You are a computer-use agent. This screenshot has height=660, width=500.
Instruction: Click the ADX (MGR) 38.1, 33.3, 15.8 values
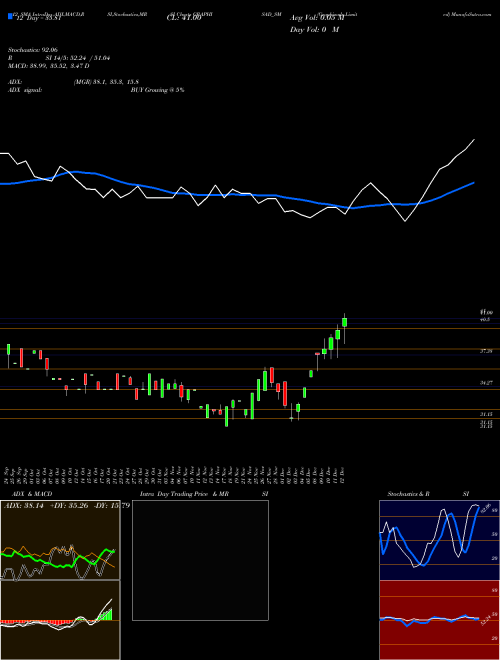(106, 82)
